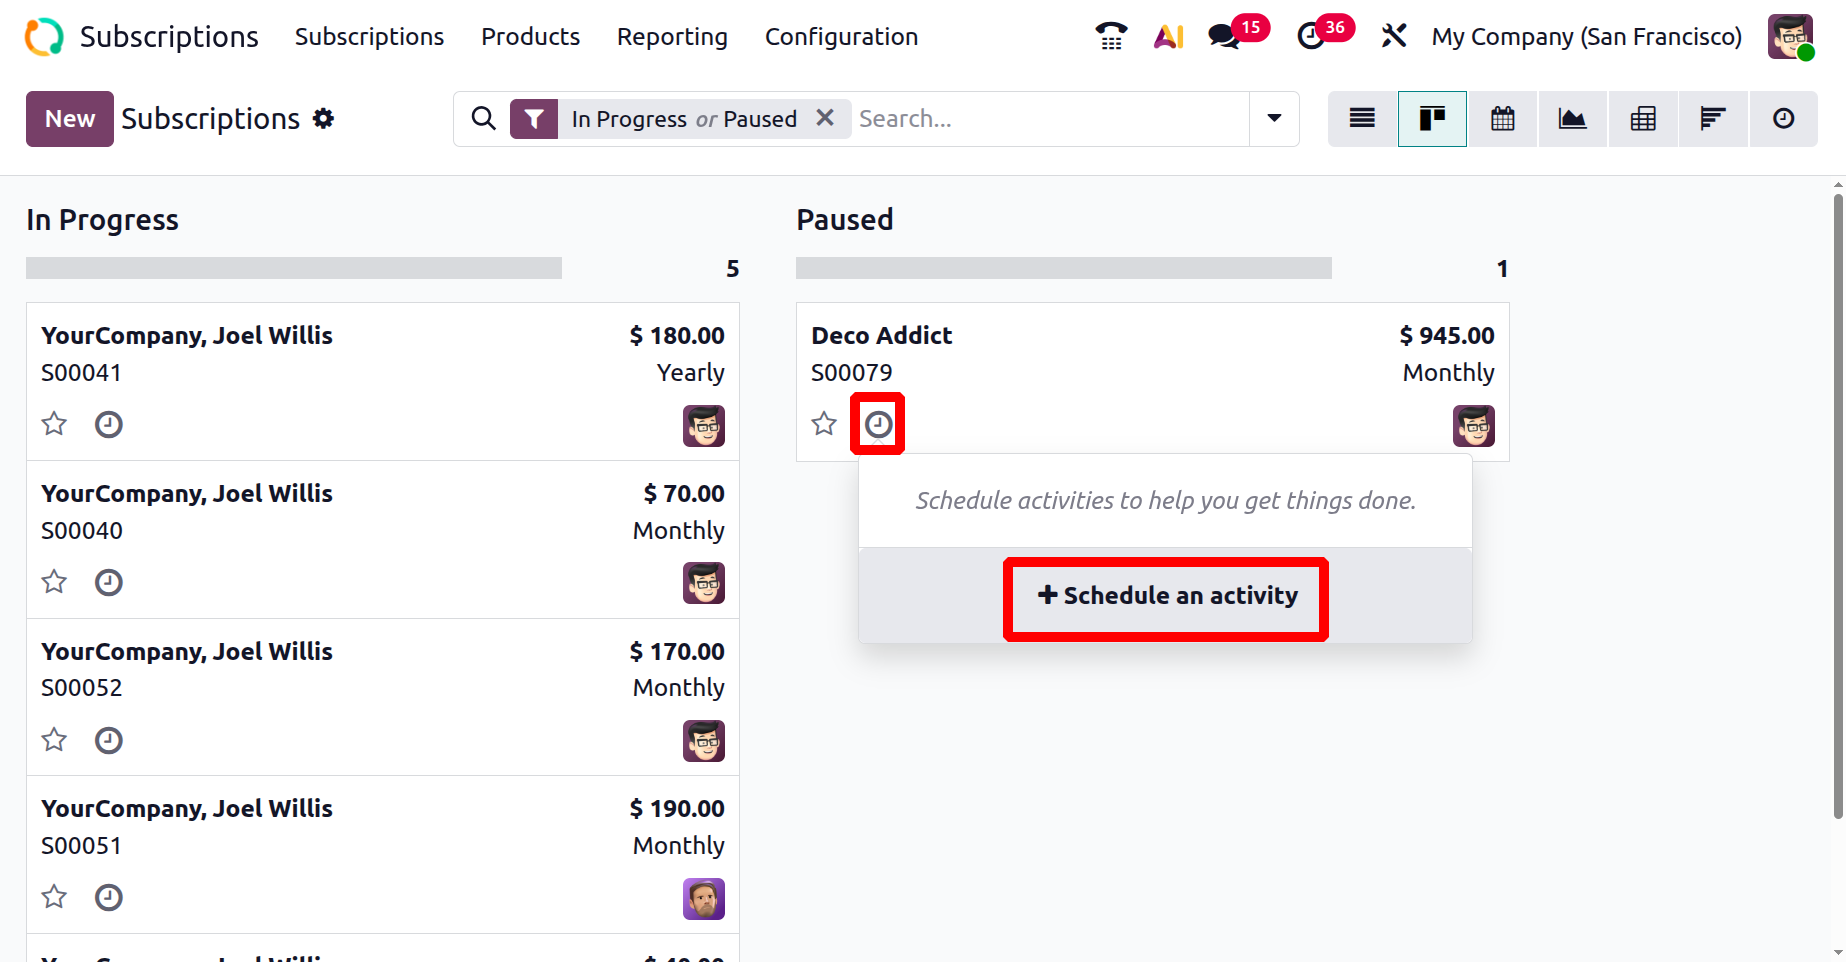Click Schedule an activity
This screenshot has height=962, width=1846.
click(x=1166, y=596)
